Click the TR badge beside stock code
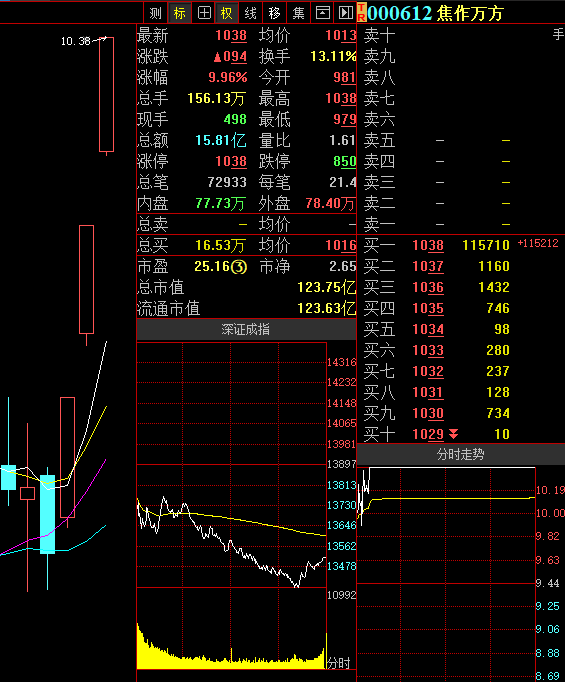The height and width of the screenshot is (682, 565). [x=361, y=13]
